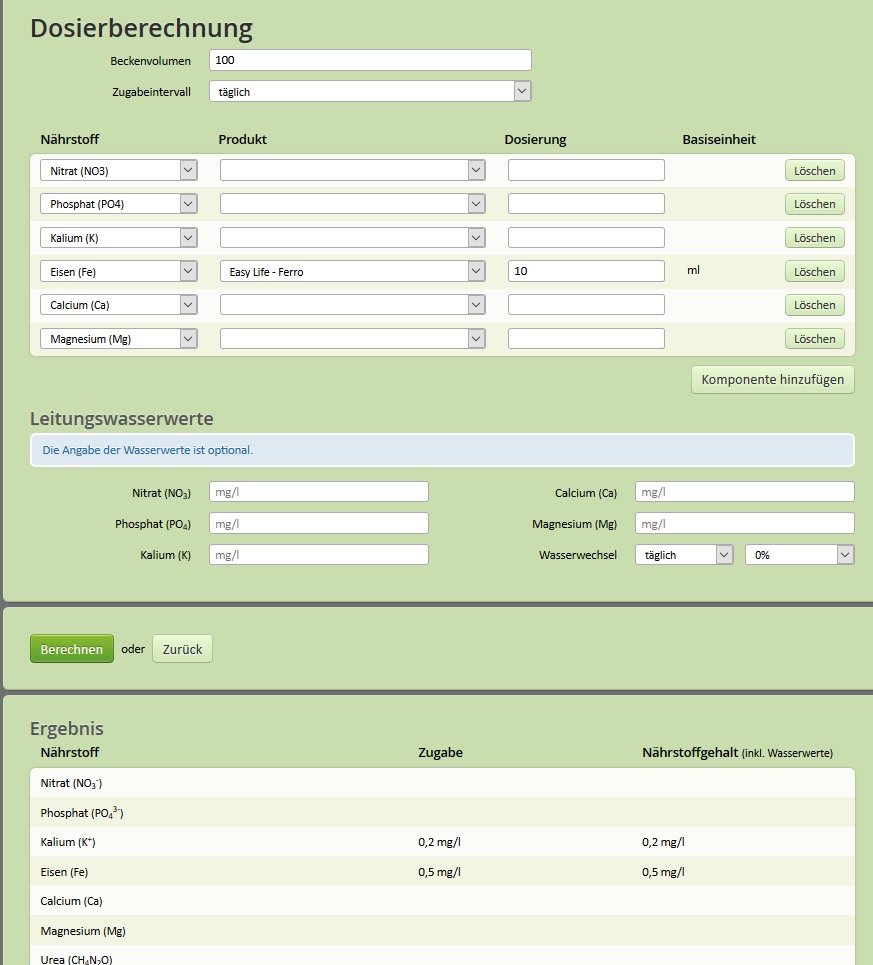Image resolution: width=873 pixels, height=965 pixels.
Task: Click the Eisen dosage field containing 10
Action: coord(585,272)
